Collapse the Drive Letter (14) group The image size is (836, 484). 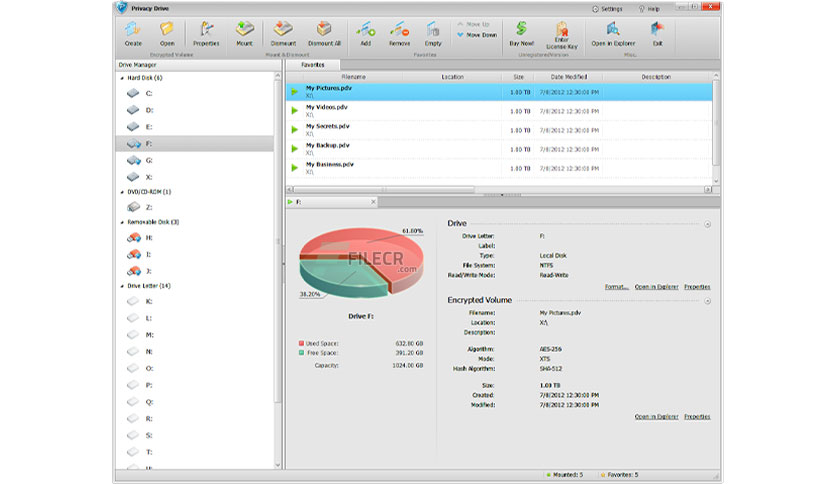pyautogui.click(x=122, y=286)
